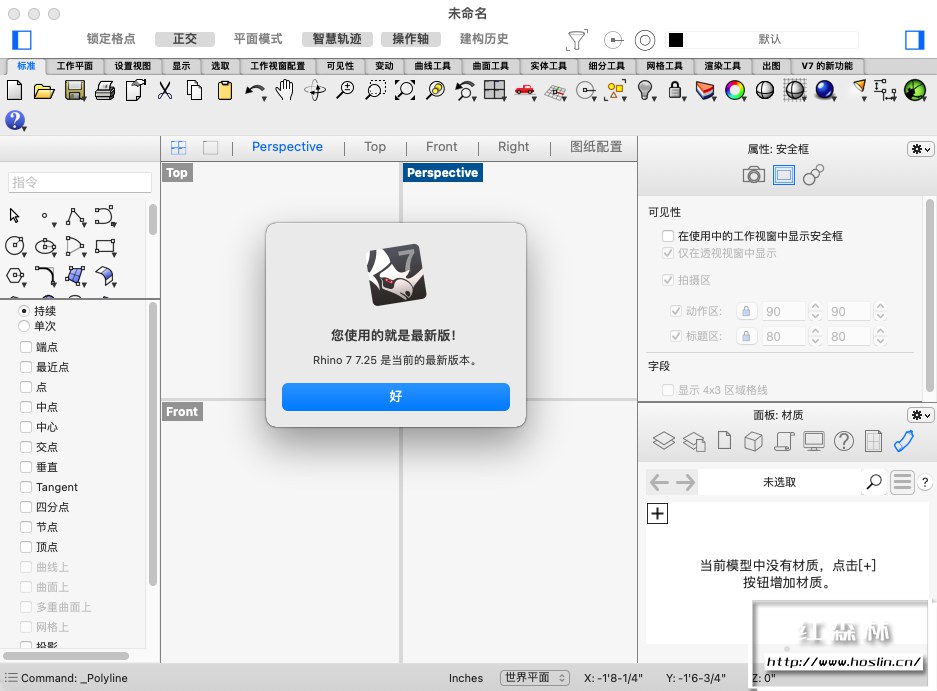Enable the Tangent osnap checkbox
Viewport: 937px width, 691px height.
pyautogui.click(x=26, y=487)
